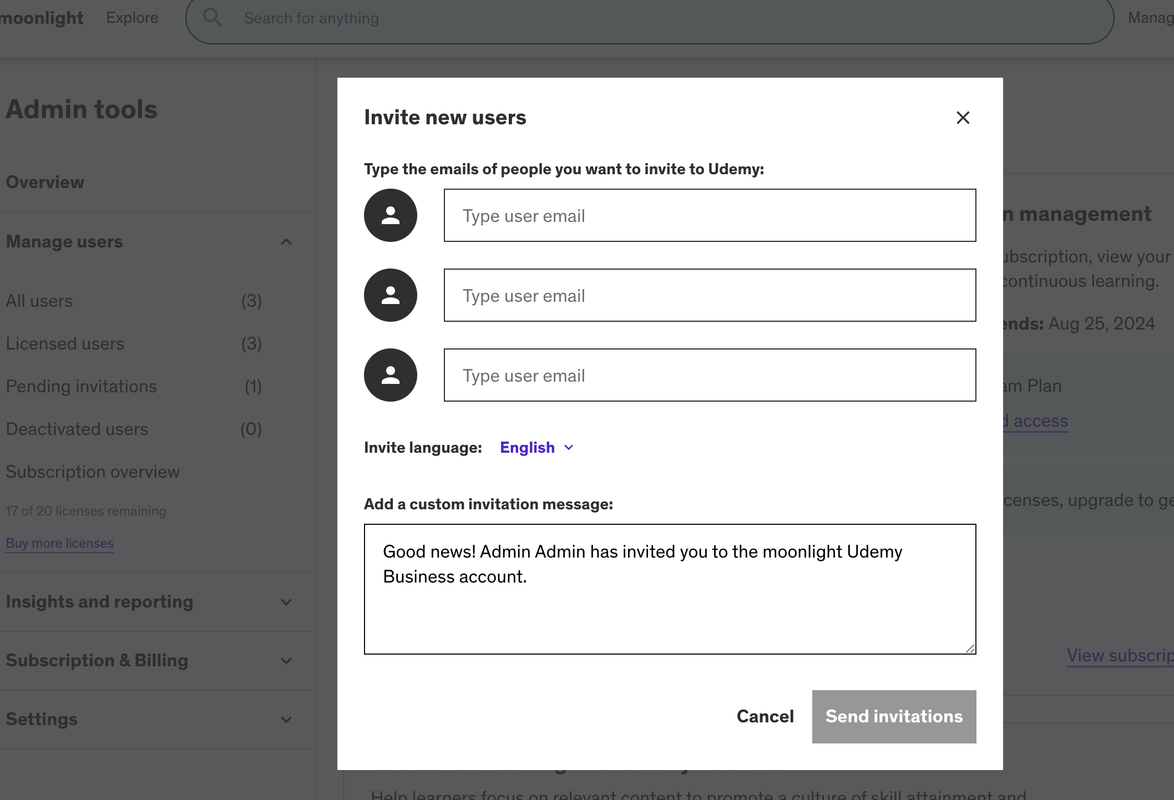1174x800 pixels.
Task: Click Buy more licenses link
Action: [x=60, y=543]
